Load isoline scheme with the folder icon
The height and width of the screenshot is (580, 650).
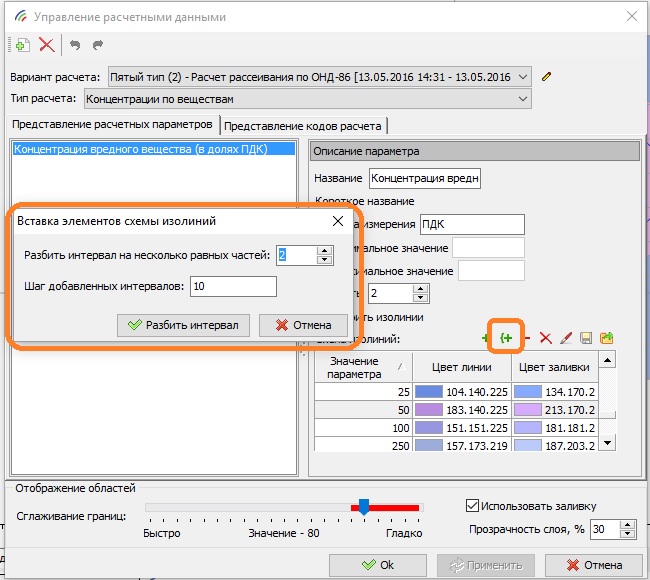(x=606, y=339)
